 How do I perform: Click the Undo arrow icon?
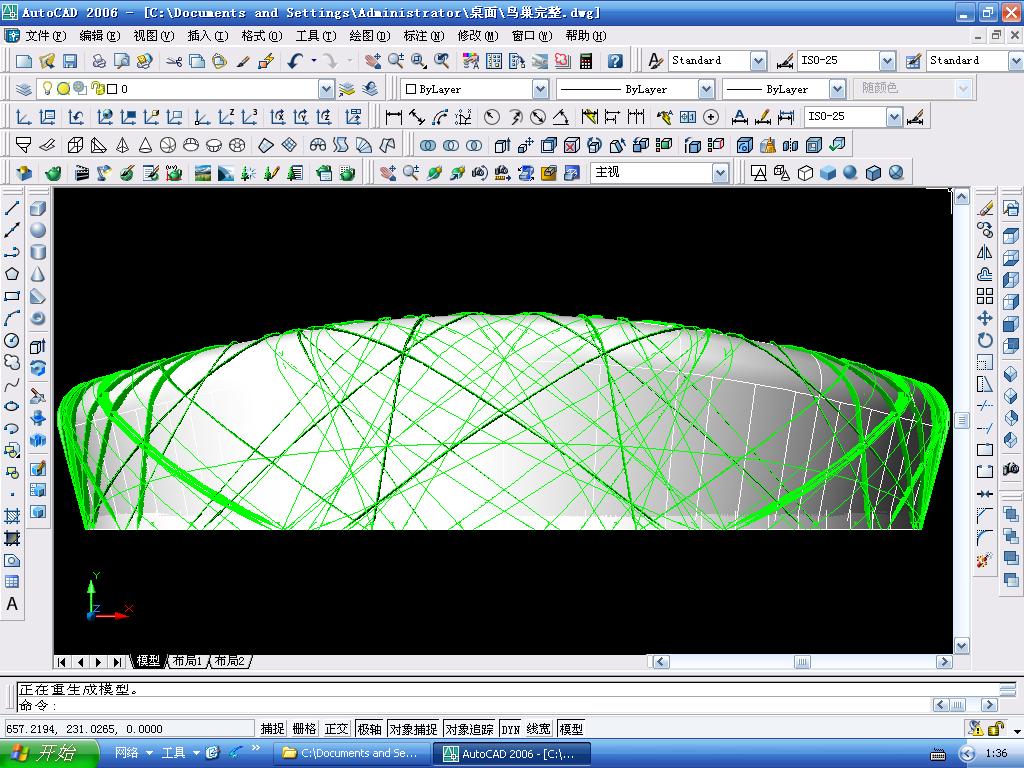pos(295,61)
